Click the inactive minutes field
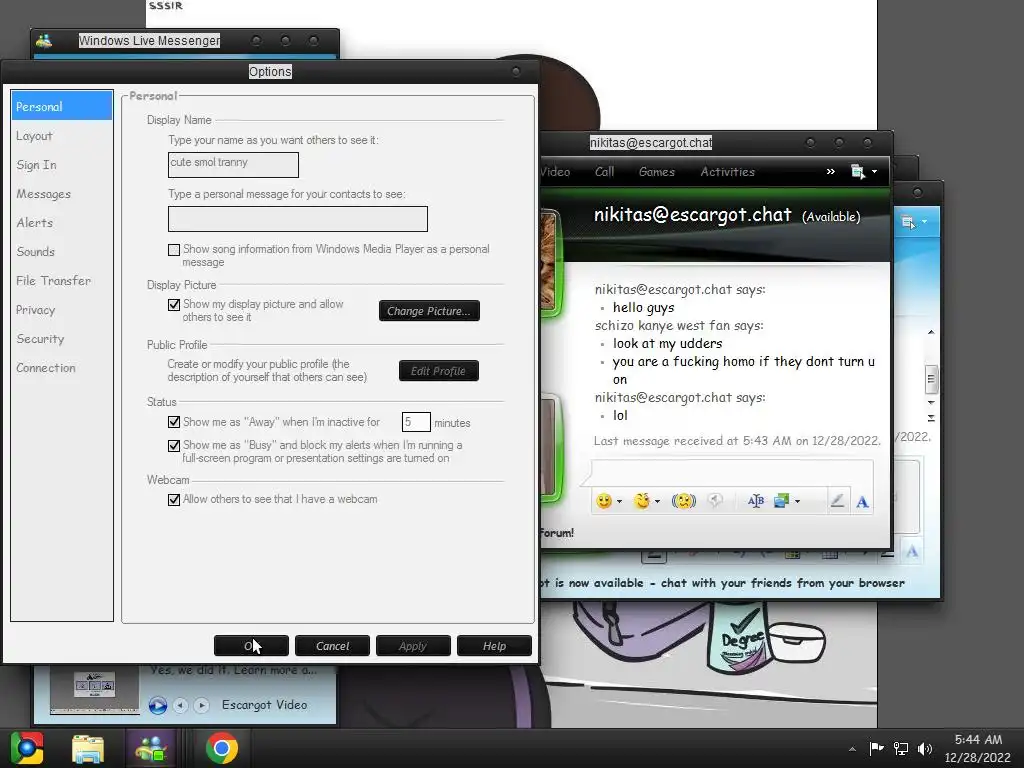The height and width of the screenshot is (768, 1024). [x=416, y=422]
